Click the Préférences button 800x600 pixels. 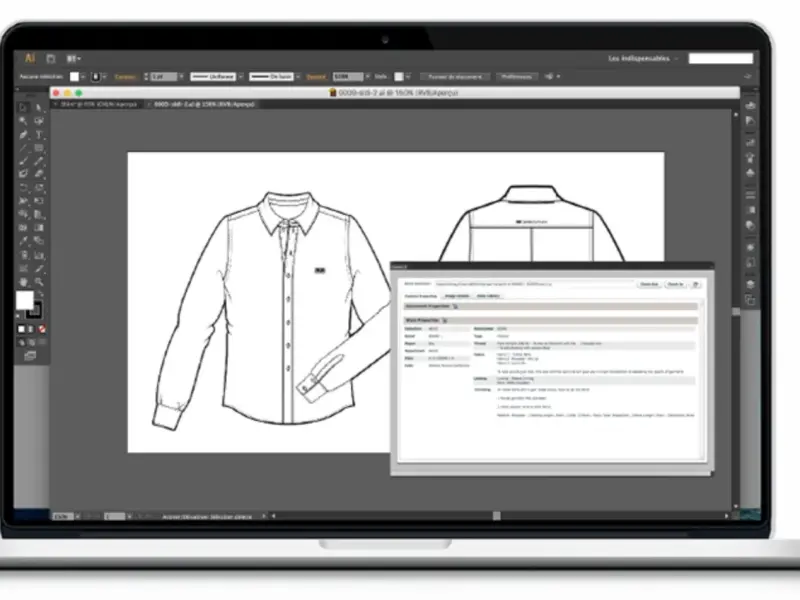(x=516, y=77)
